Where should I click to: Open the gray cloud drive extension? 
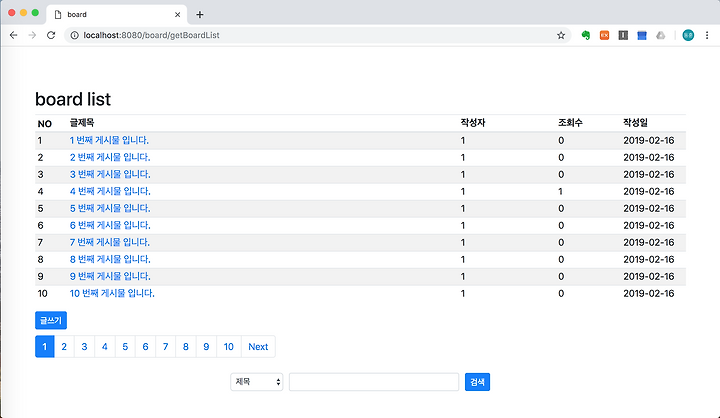click(660, 35)
